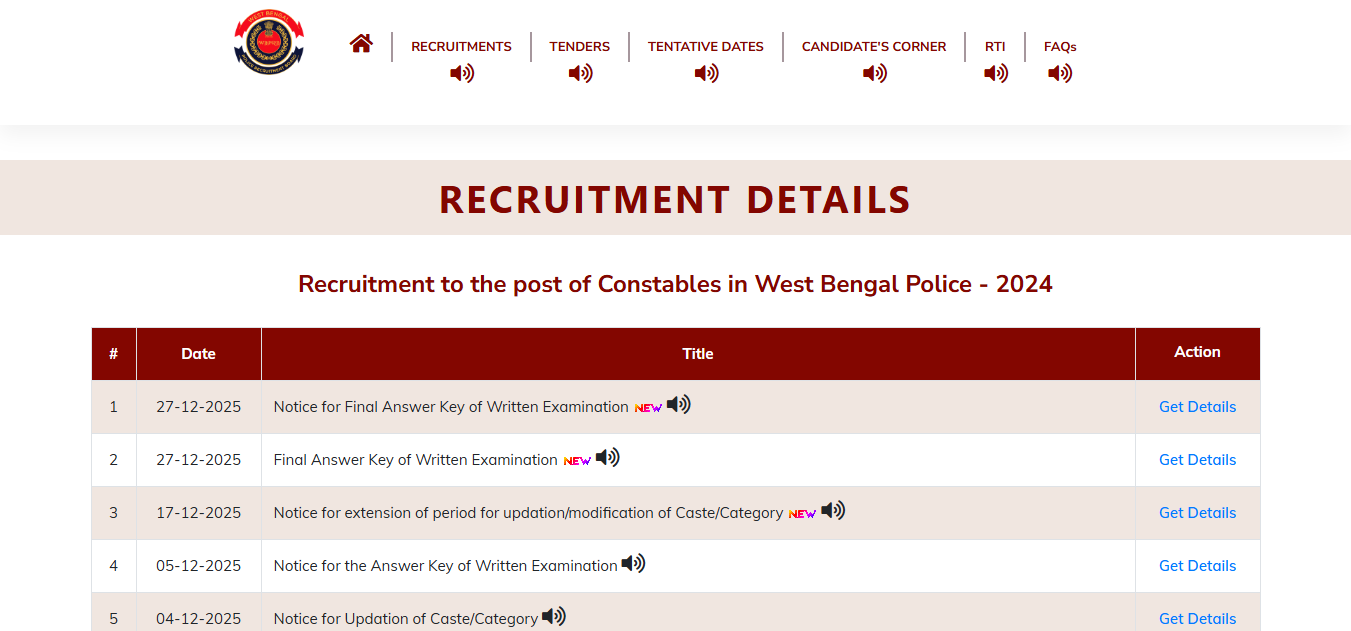Viewport: 1351px width, 631px height.
Task: Open the FAQs page
Action: 1060,46
